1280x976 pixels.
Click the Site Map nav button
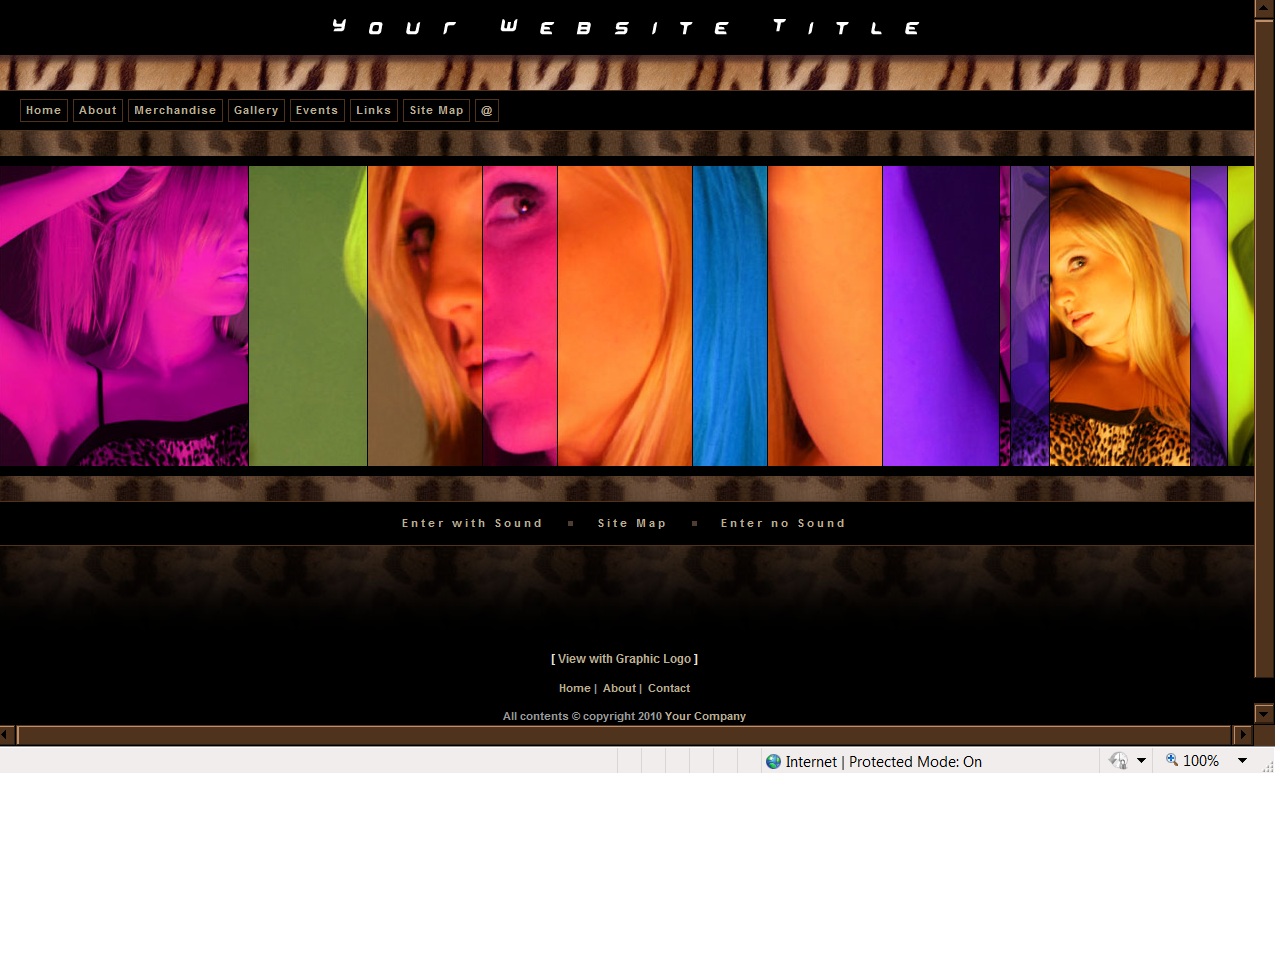437,111
